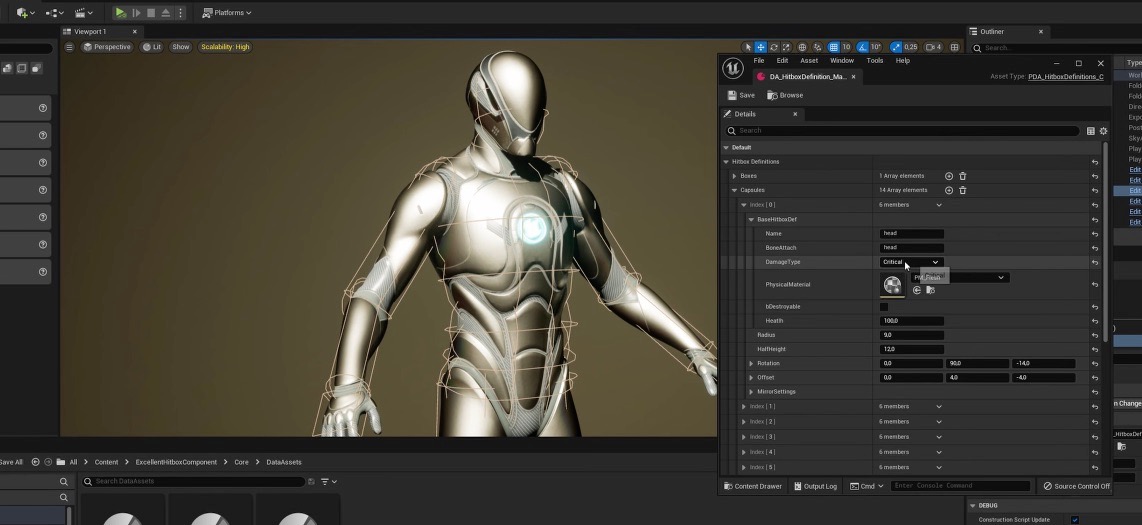Open the Tools menu in the asset editor
Image resolution: width=1142 pixels, height=525 pixels.
click(x=875, y=60)
